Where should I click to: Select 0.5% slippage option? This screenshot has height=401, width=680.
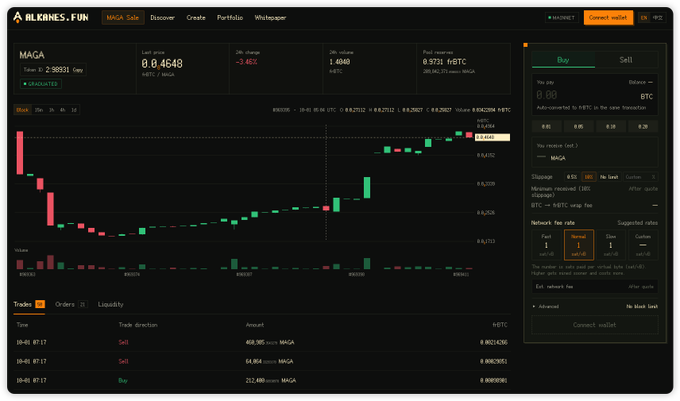click(x=572, y=177)
